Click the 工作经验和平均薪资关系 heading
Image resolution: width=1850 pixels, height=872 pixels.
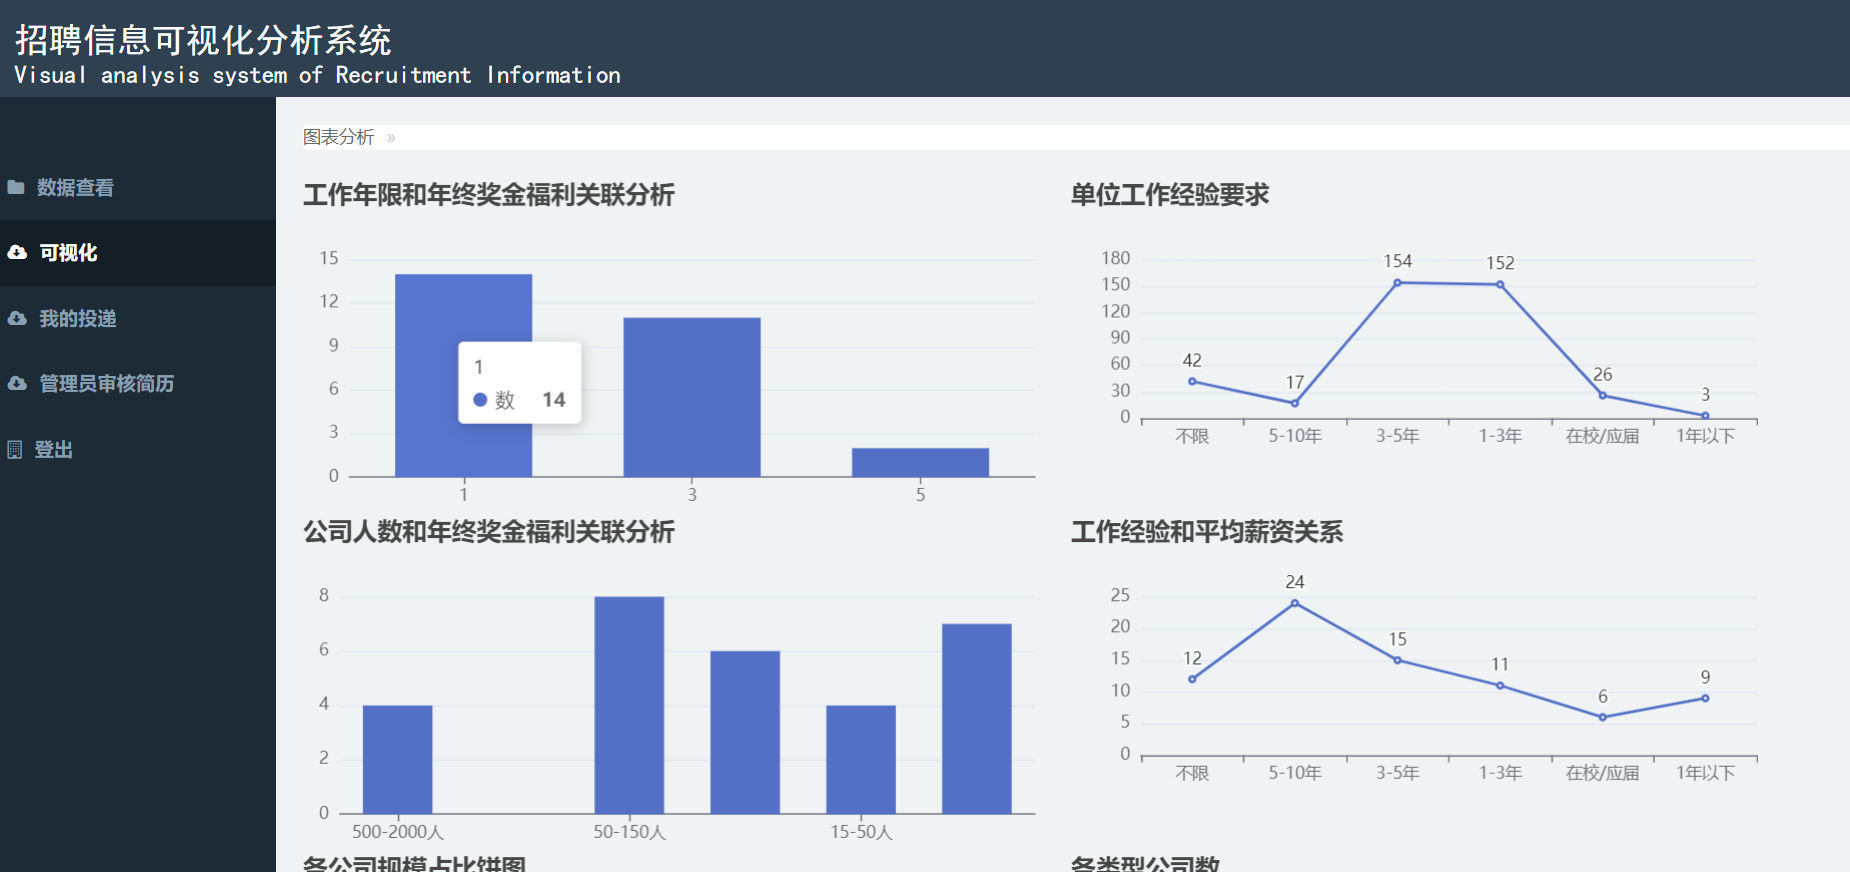1207,531
